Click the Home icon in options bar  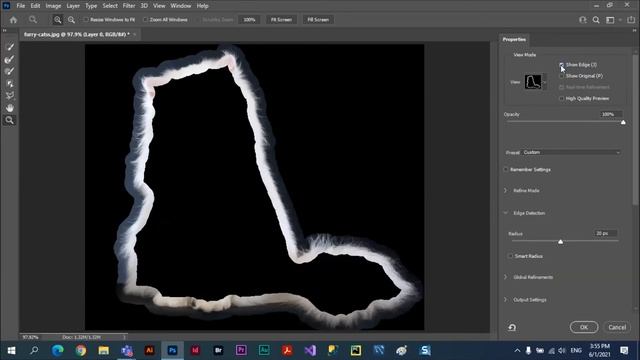point(13,20)
